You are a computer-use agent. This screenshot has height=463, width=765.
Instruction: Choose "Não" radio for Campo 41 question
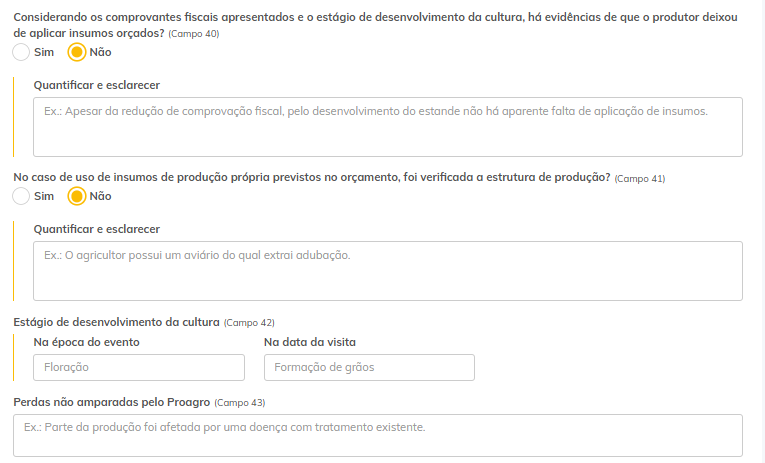[77, 196]
